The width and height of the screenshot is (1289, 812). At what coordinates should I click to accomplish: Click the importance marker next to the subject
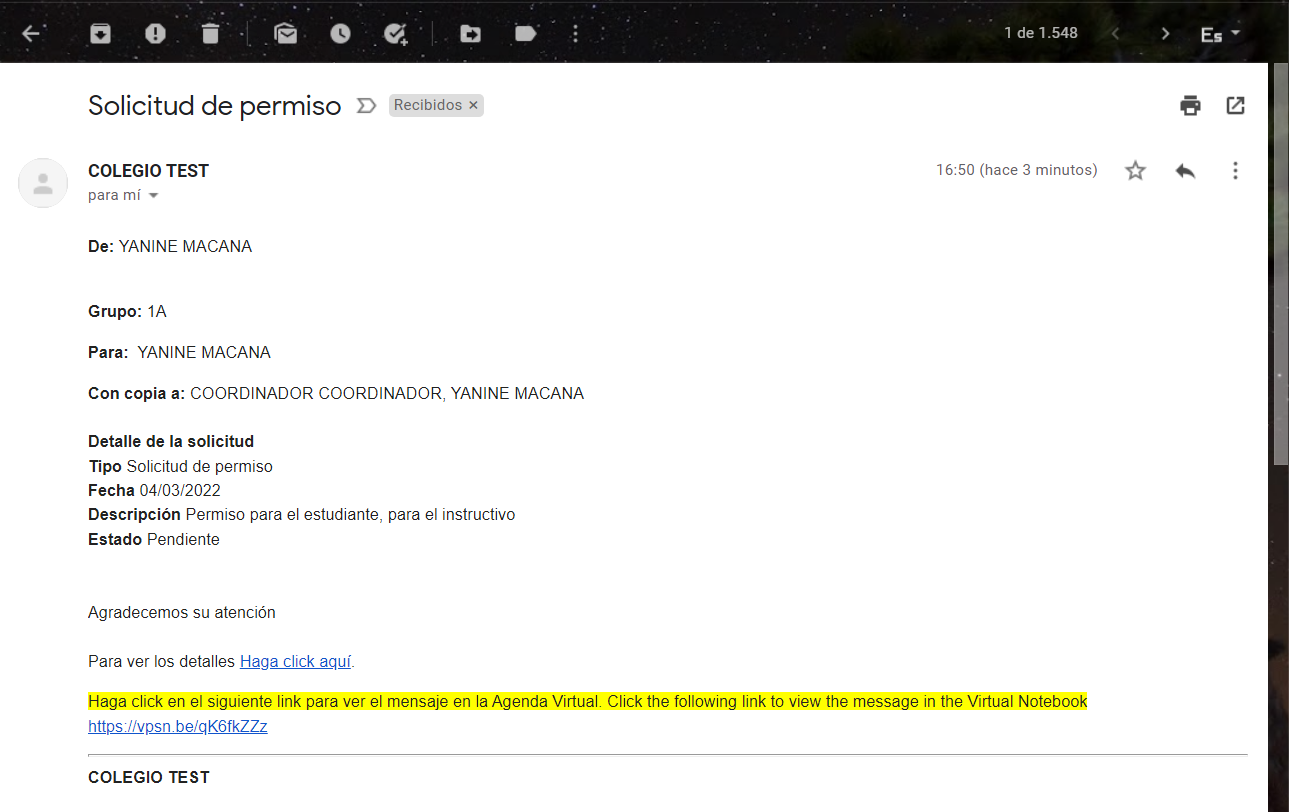pyautogui.click(x=366, y=105)
